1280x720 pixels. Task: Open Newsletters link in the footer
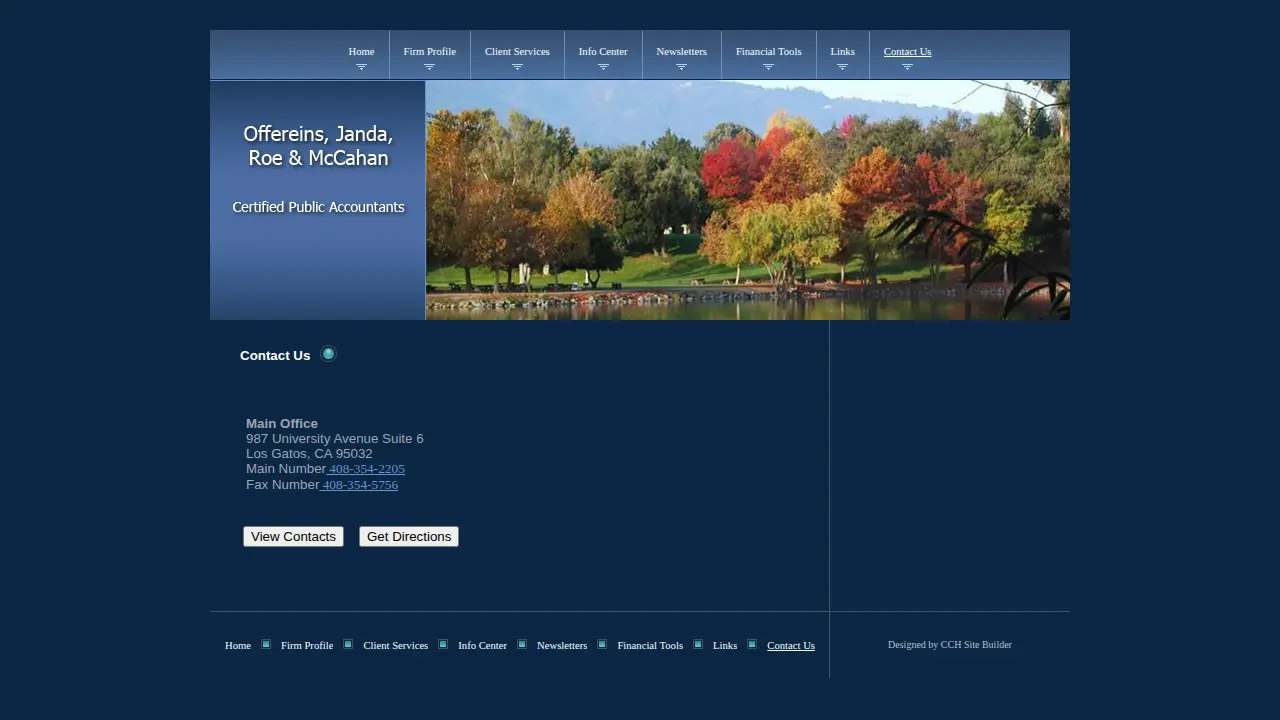(562, 645)
